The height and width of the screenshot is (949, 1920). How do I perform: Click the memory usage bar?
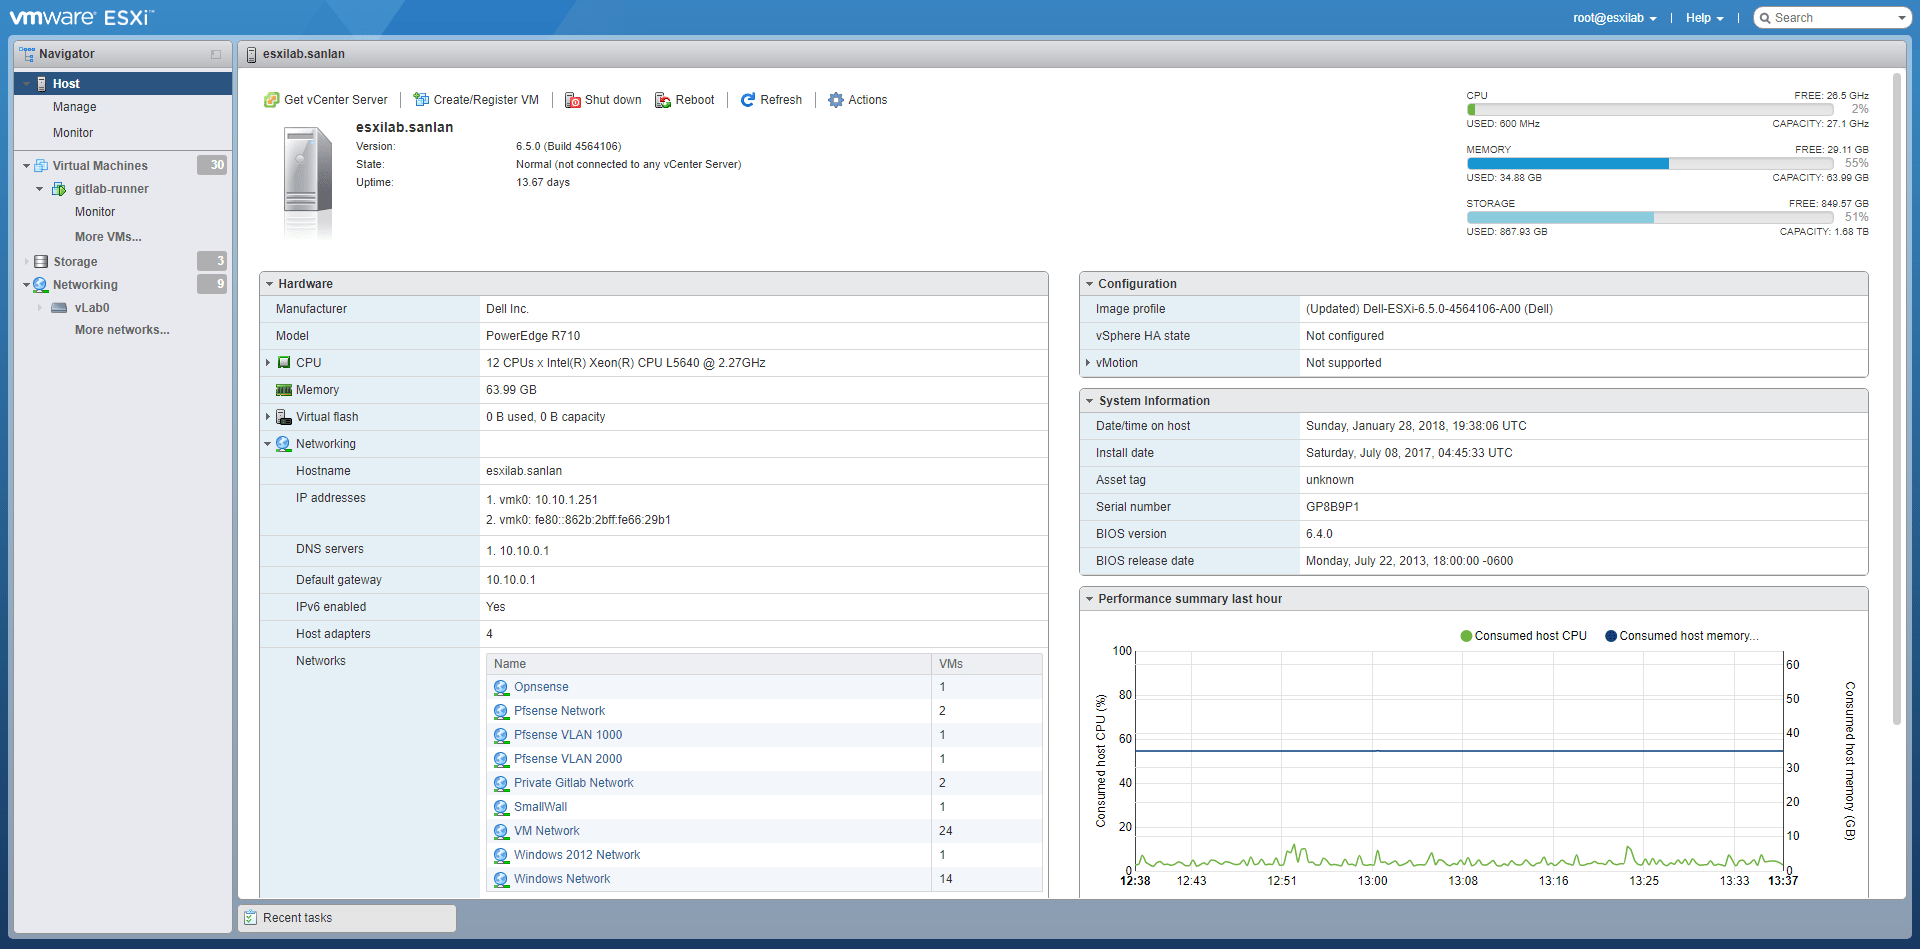click(x=1649, y=163)
